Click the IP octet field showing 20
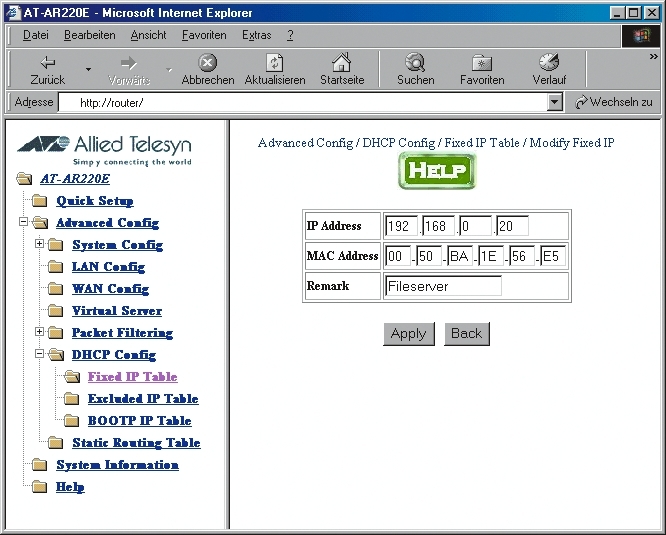 pyautogui.click(x=512, y=226)
